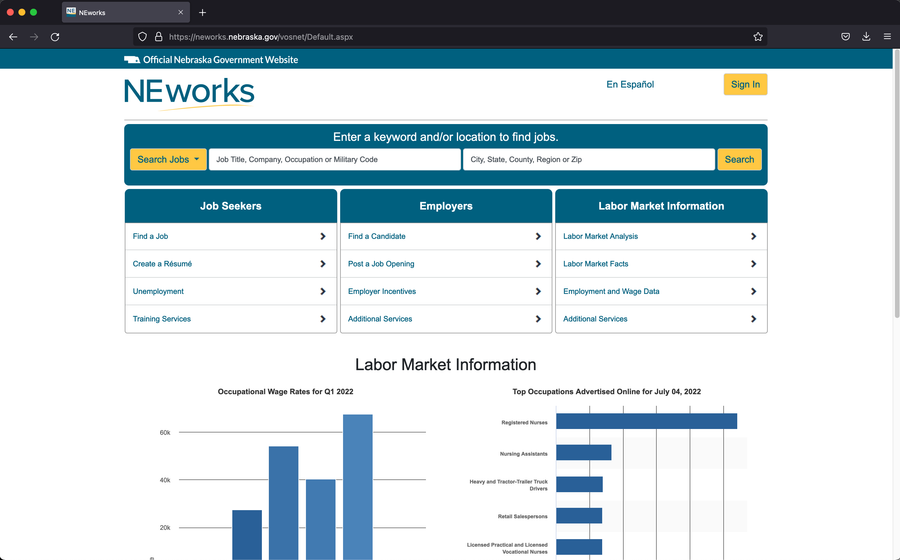
Task: Click the NEworks logo
Action: pyautogui.click(x=189, y=92)
